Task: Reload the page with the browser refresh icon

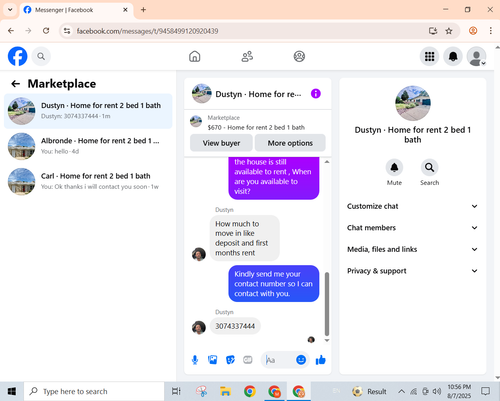Action: coord(46,31)
